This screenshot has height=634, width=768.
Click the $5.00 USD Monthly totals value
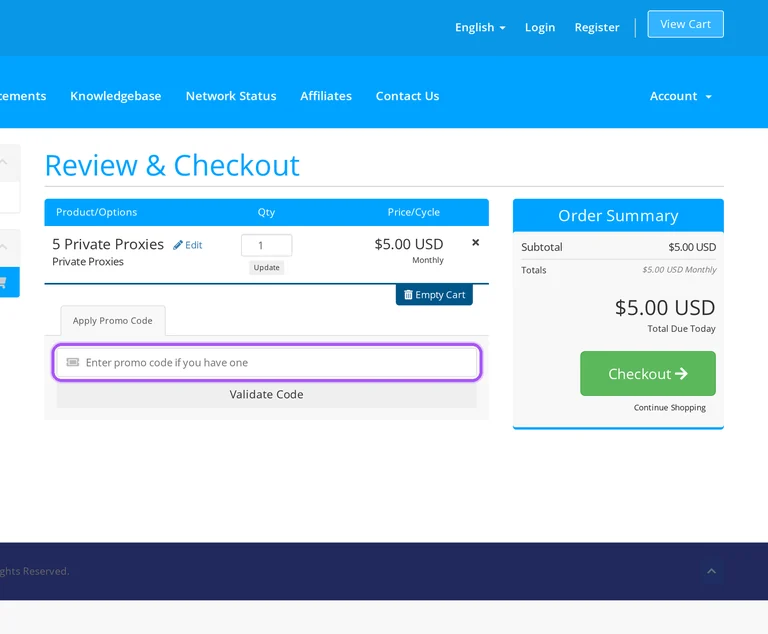(x=679, y=269)
